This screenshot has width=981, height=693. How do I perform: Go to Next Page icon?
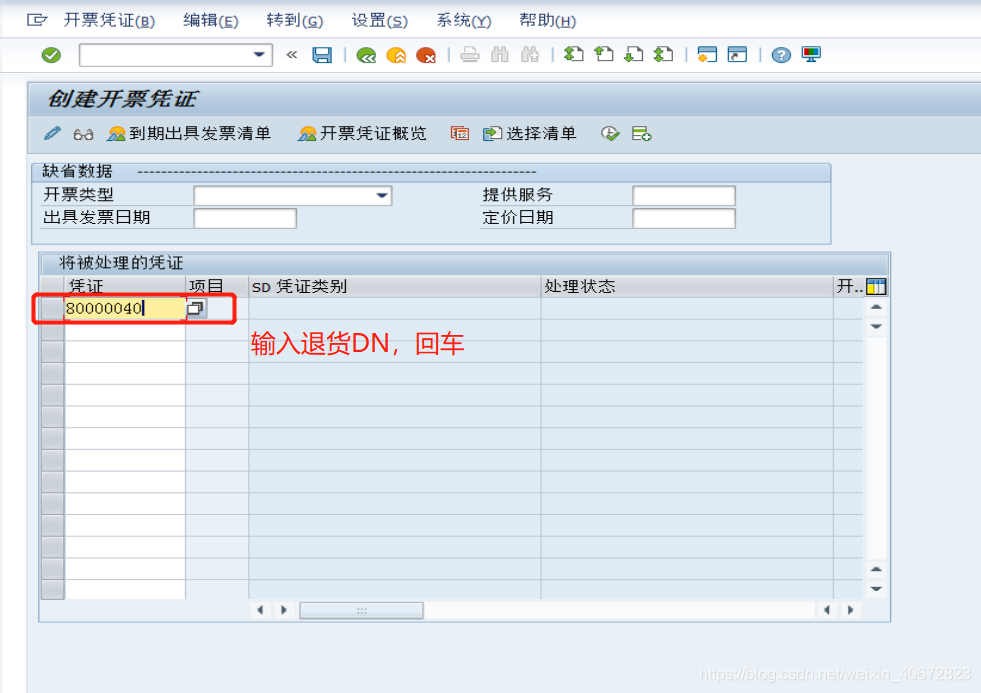634,54
